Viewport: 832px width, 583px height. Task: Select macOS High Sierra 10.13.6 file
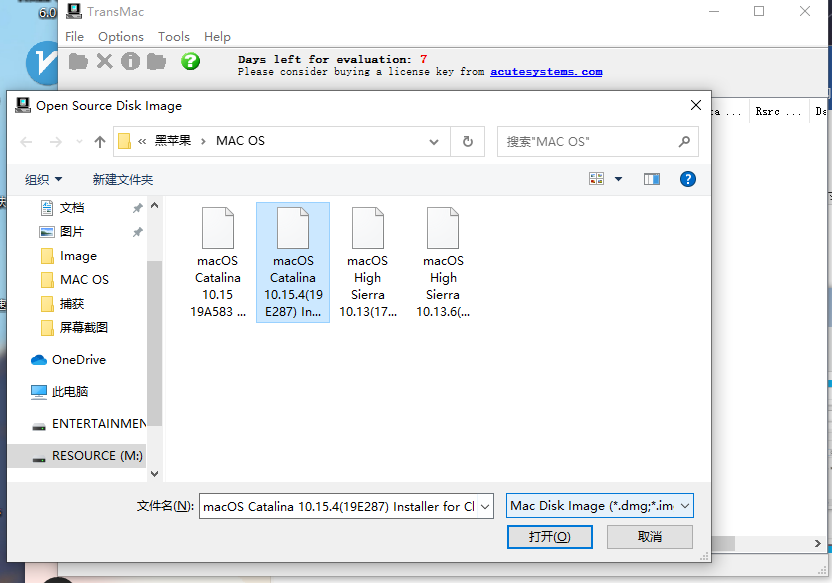[x=443, y=262]
